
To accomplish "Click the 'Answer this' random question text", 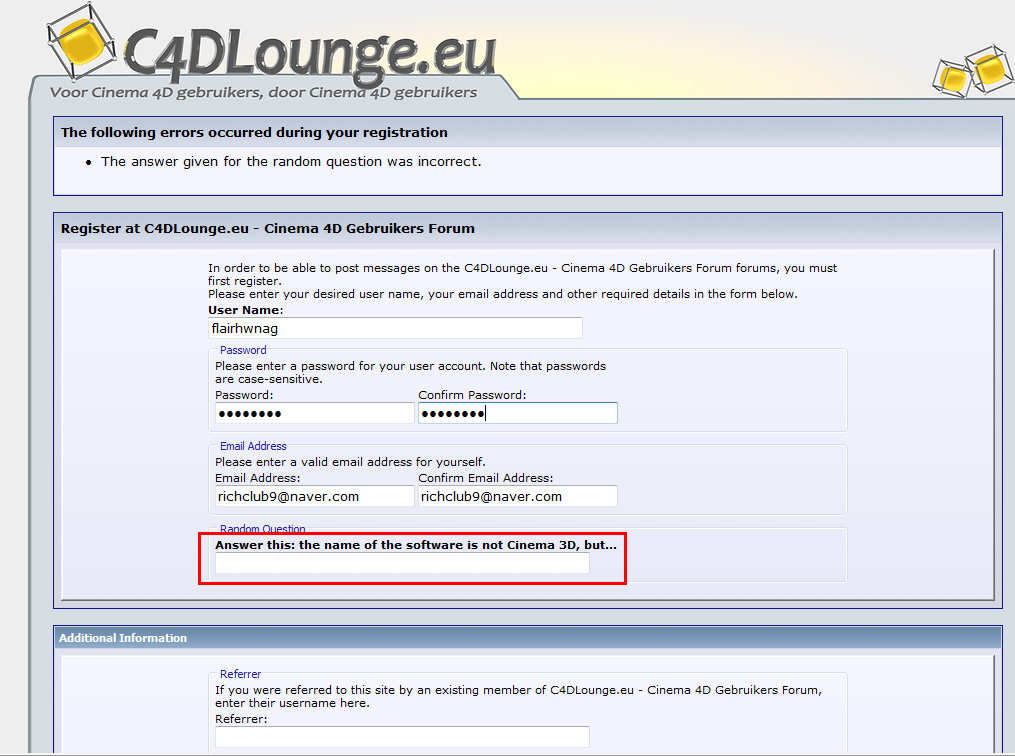I will point(416,545).
